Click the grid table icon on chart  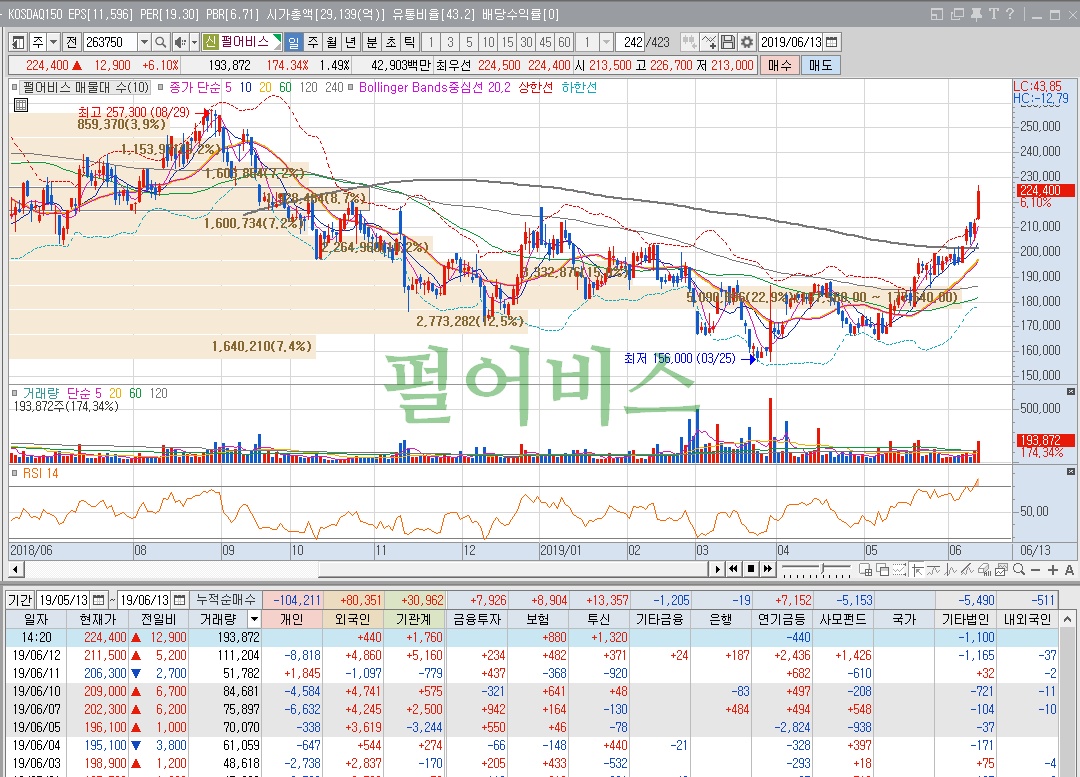point(21,105)
